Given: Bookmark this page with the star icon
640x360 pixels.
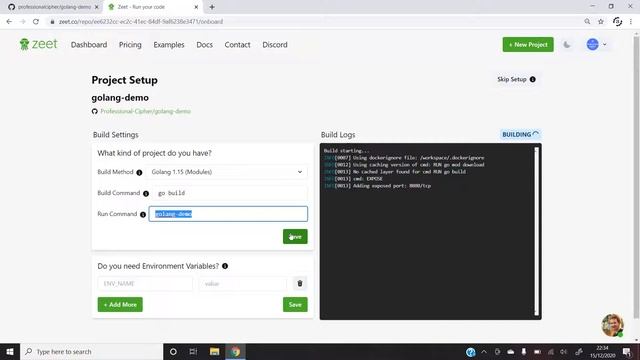Looking at the screenshot, I should (601, 22).
